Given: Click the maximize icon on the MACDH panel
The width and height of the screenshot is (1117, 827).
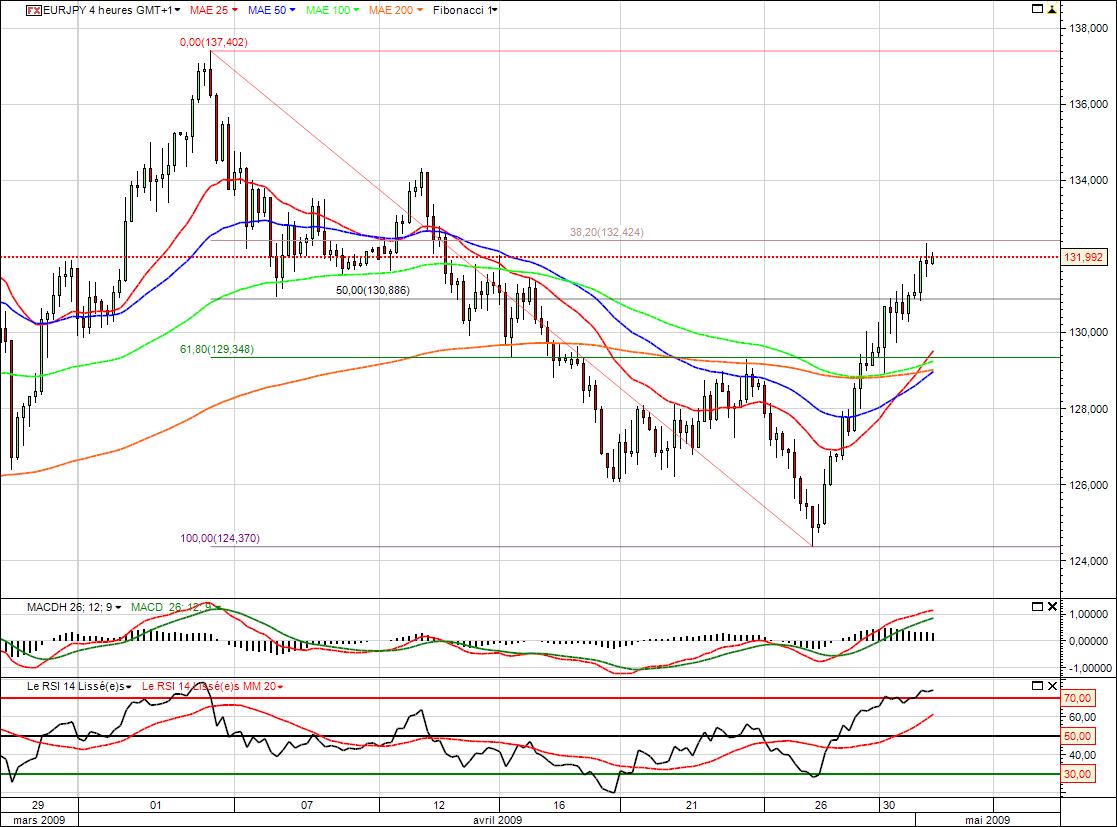Looking at the screenshot, I should pos(1037,606).
